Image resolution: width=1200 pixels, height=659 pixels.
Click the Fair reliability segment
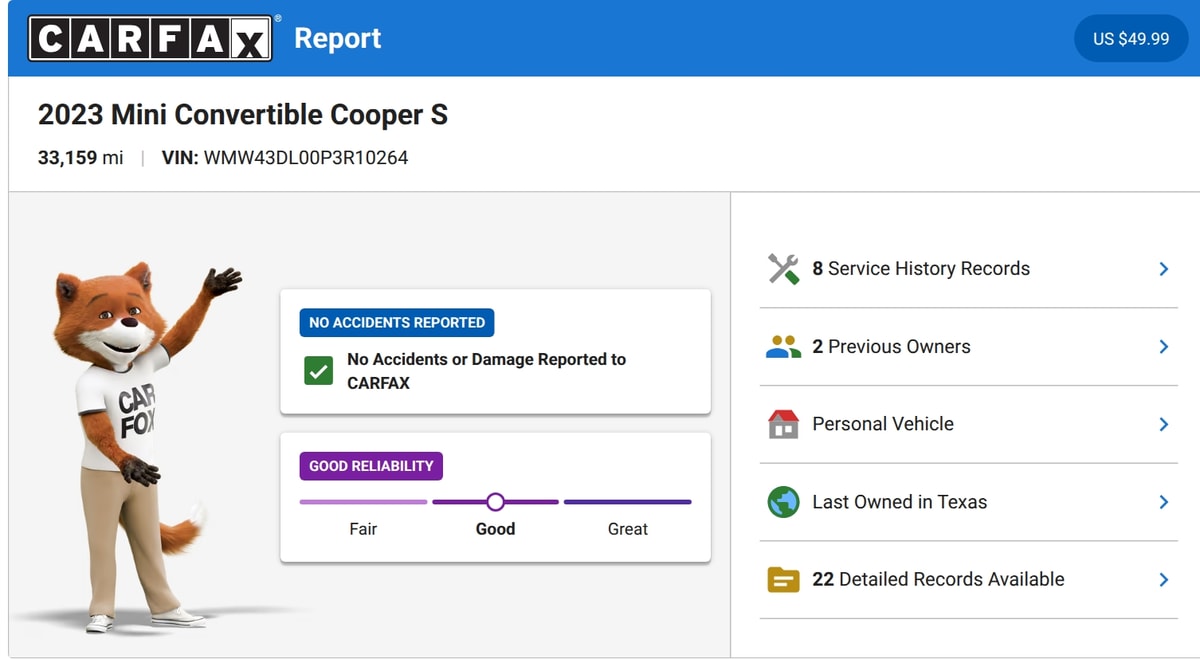363,502
